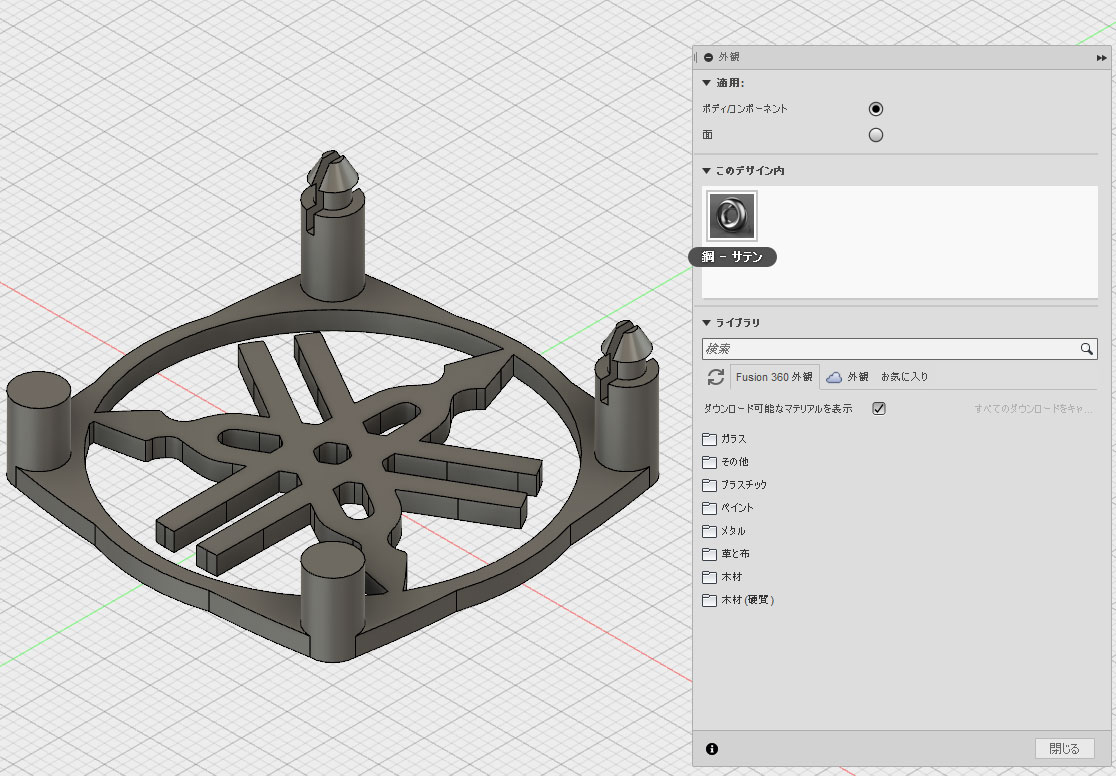Click the 検索 search input field
The height and width of the screenshot is (776, 1116).
click(x=890, y=349)
